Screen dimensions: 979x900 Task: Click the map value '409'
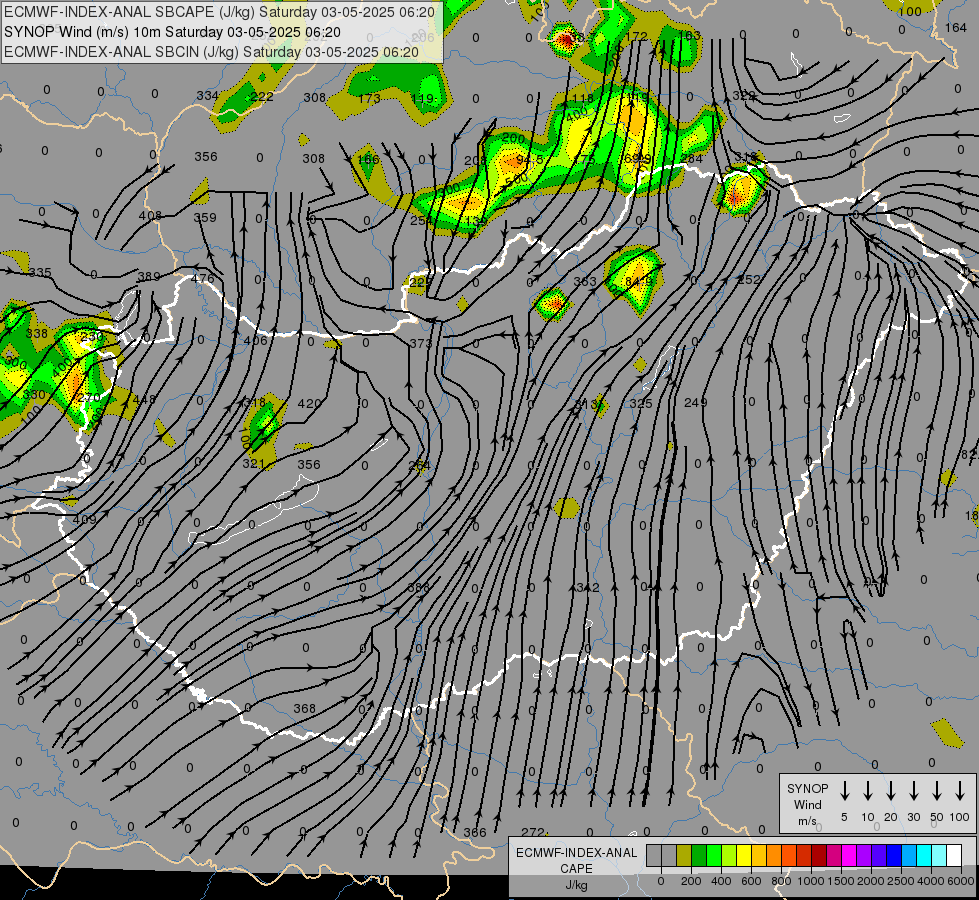[x=84, y=520]
